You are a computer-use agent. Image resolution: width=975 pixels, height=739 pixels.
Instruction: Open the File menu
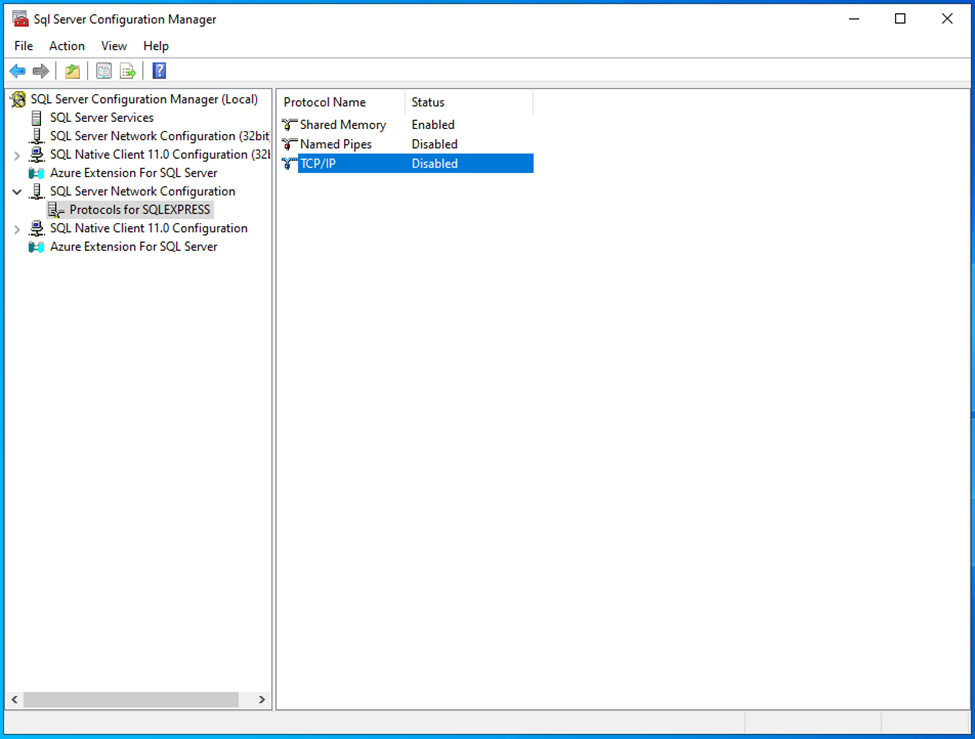tap(24, 46)
